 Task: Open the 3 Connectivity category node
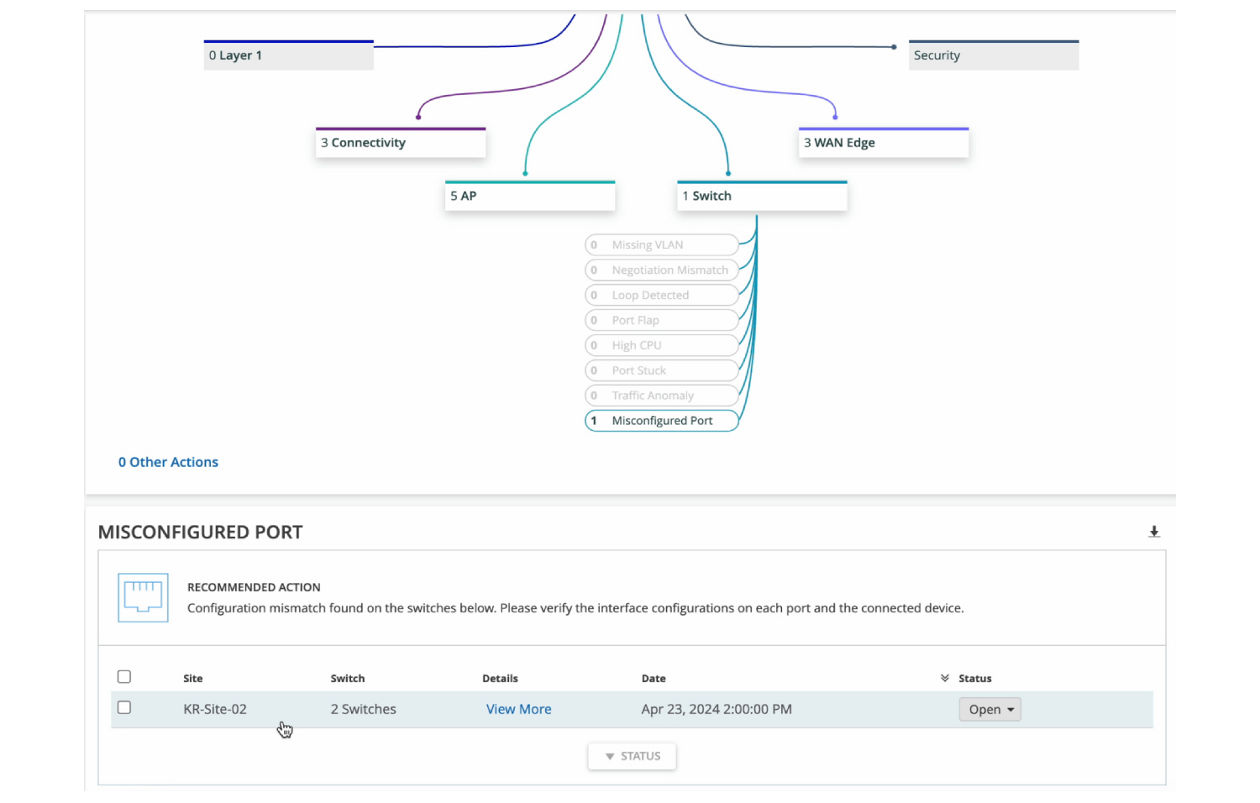point(401,143)
